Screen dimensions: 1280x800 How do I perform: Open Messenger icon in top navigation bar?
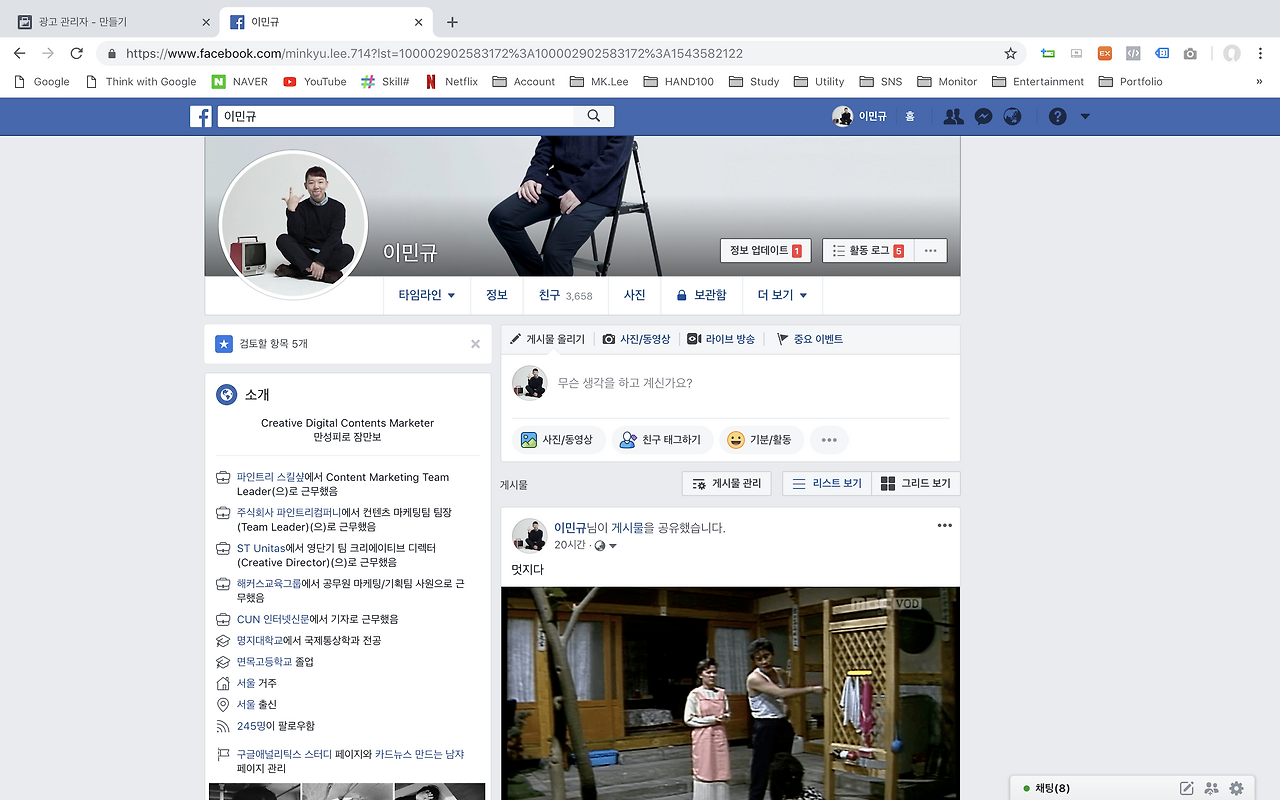[x=983, y=116]
